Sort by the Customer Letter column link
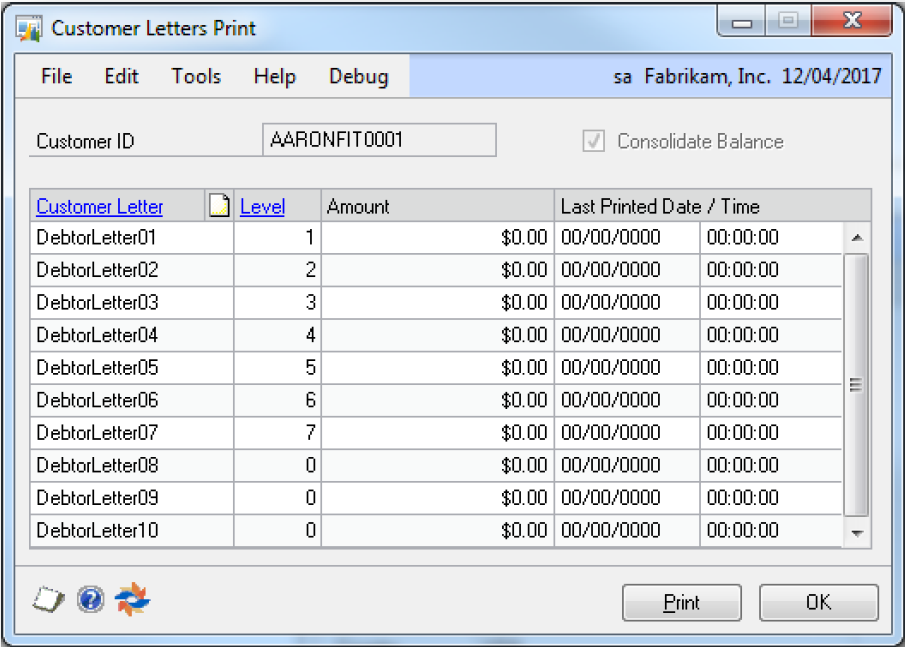 point(99,207)
